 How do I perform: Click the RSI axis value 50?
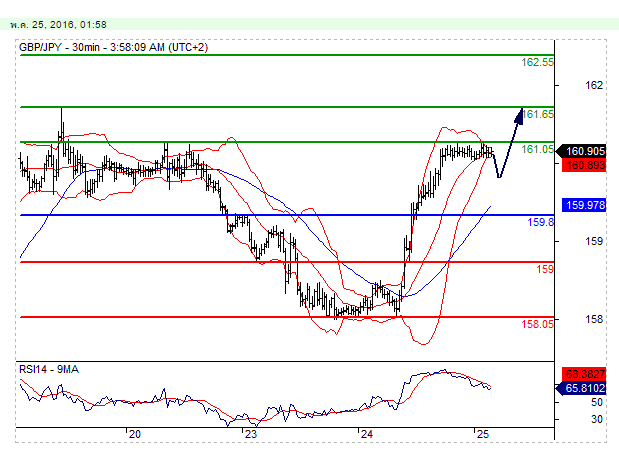[x=597, y=402]
